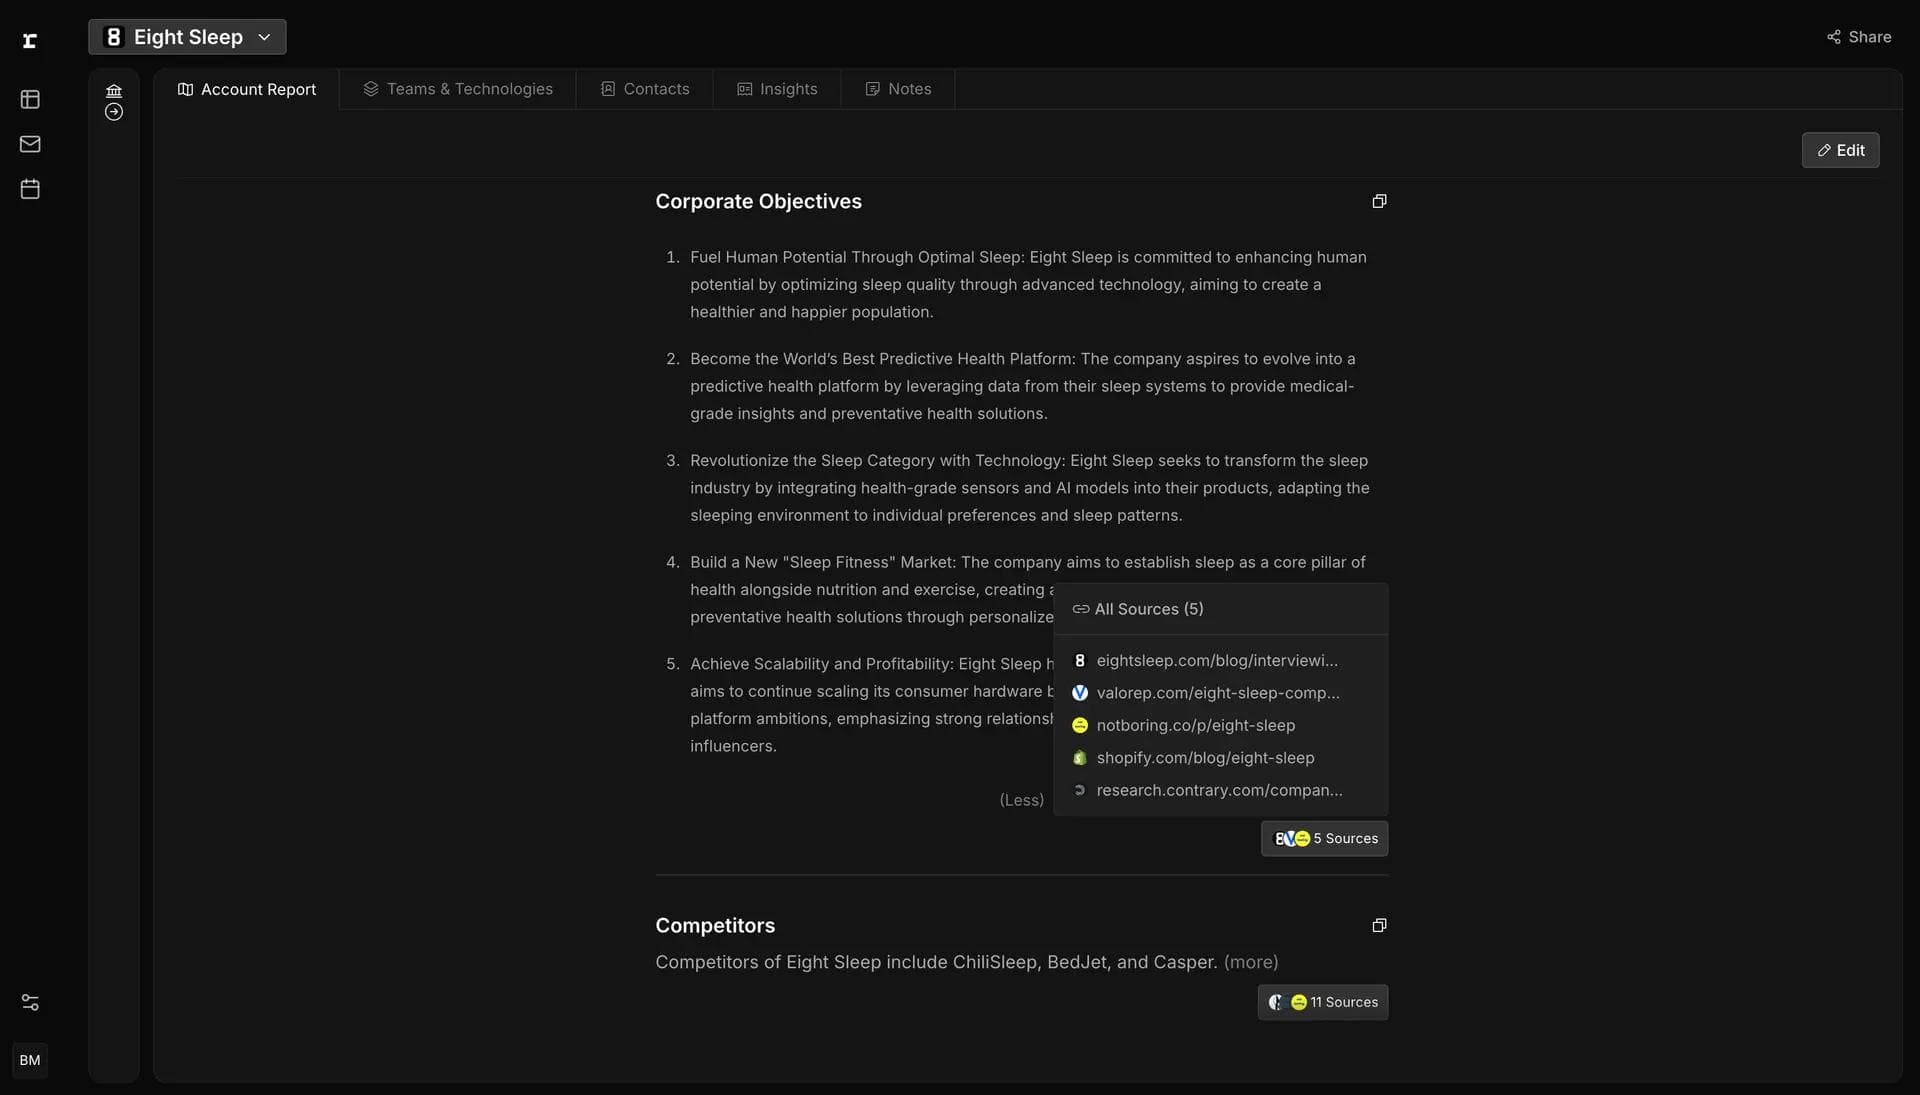Click the Edit button
This screenshot has width=1920, height=1095.
click(1840, 150)
